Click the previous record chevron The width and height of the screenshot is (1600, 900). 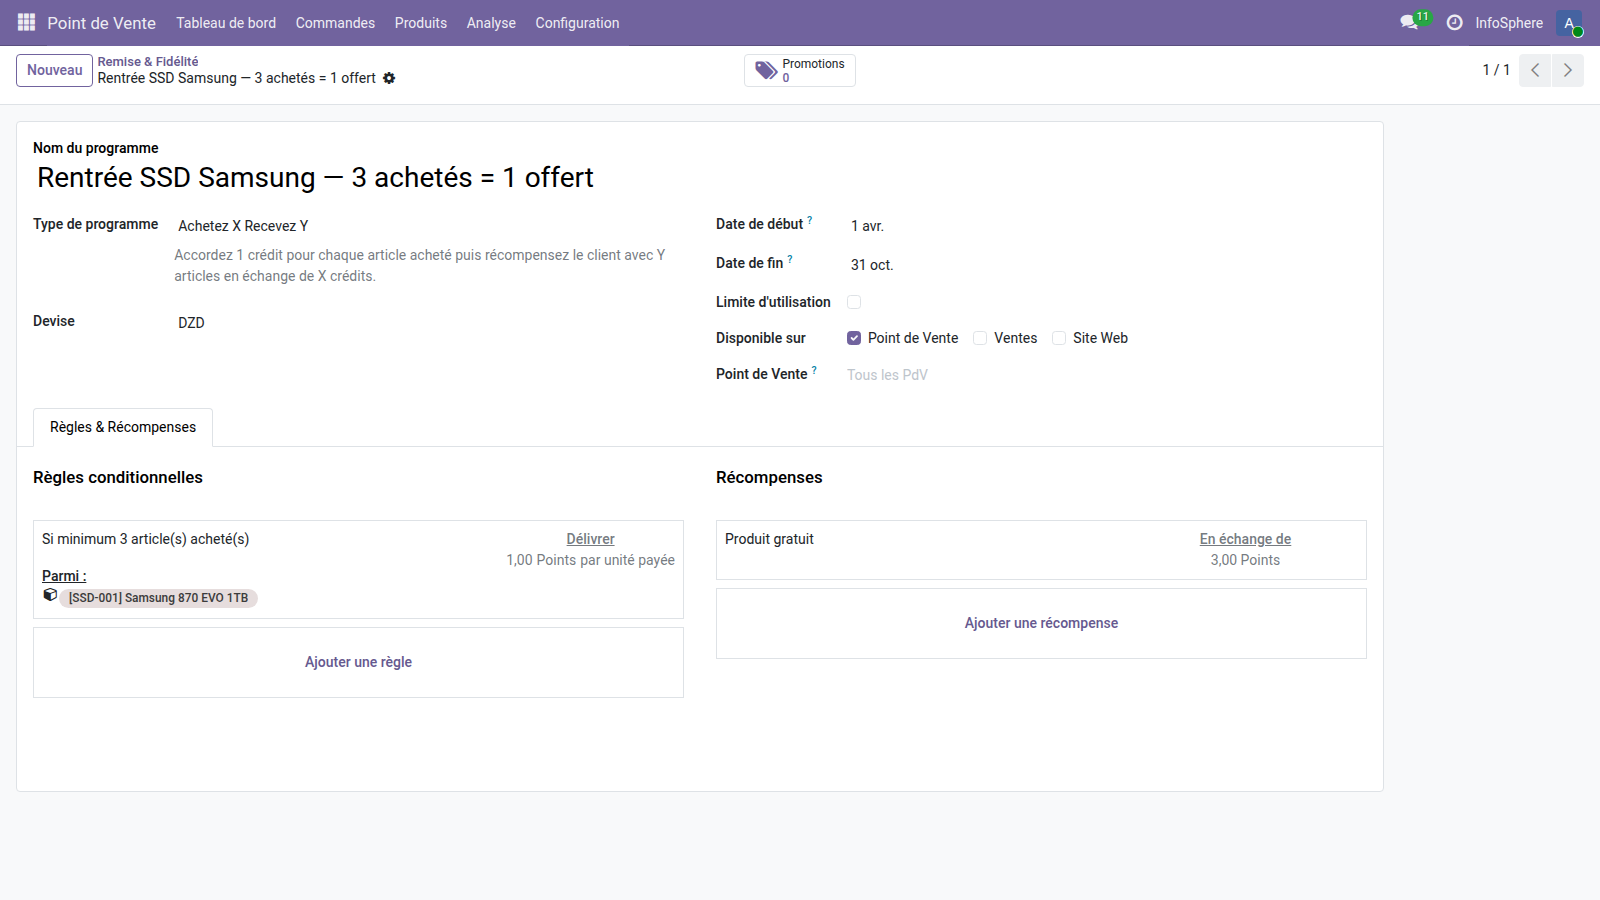point(1534,70)
